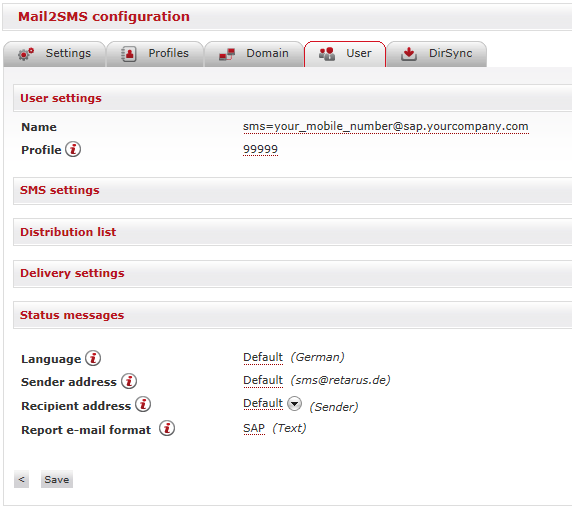Click the profile number 99999 link
The width and height of the screenshot is (572, 511).
coord(260,149)
